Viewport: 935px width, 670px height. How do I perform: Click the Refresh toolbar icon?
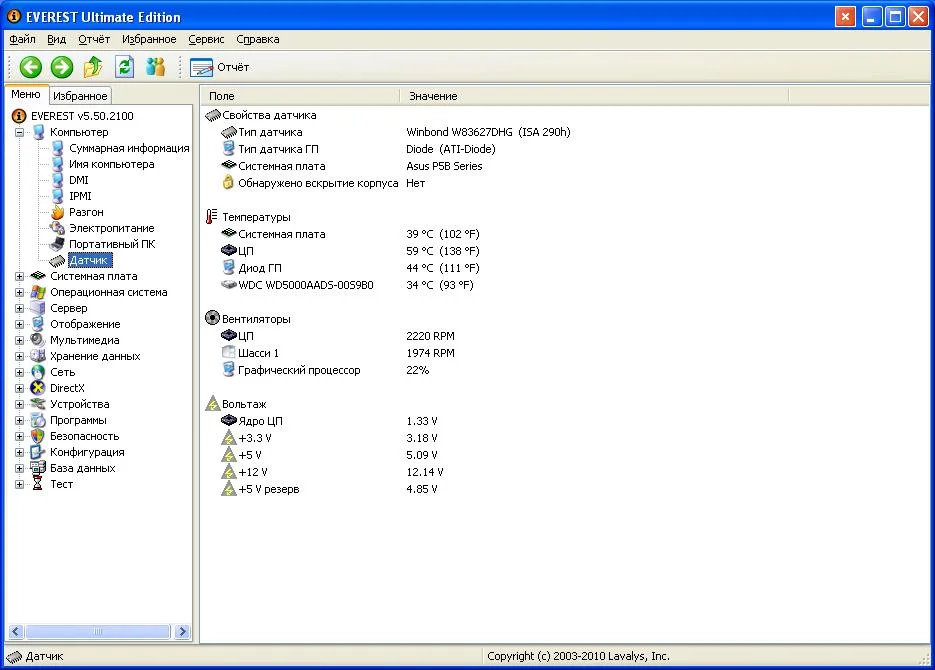[124, 67]
